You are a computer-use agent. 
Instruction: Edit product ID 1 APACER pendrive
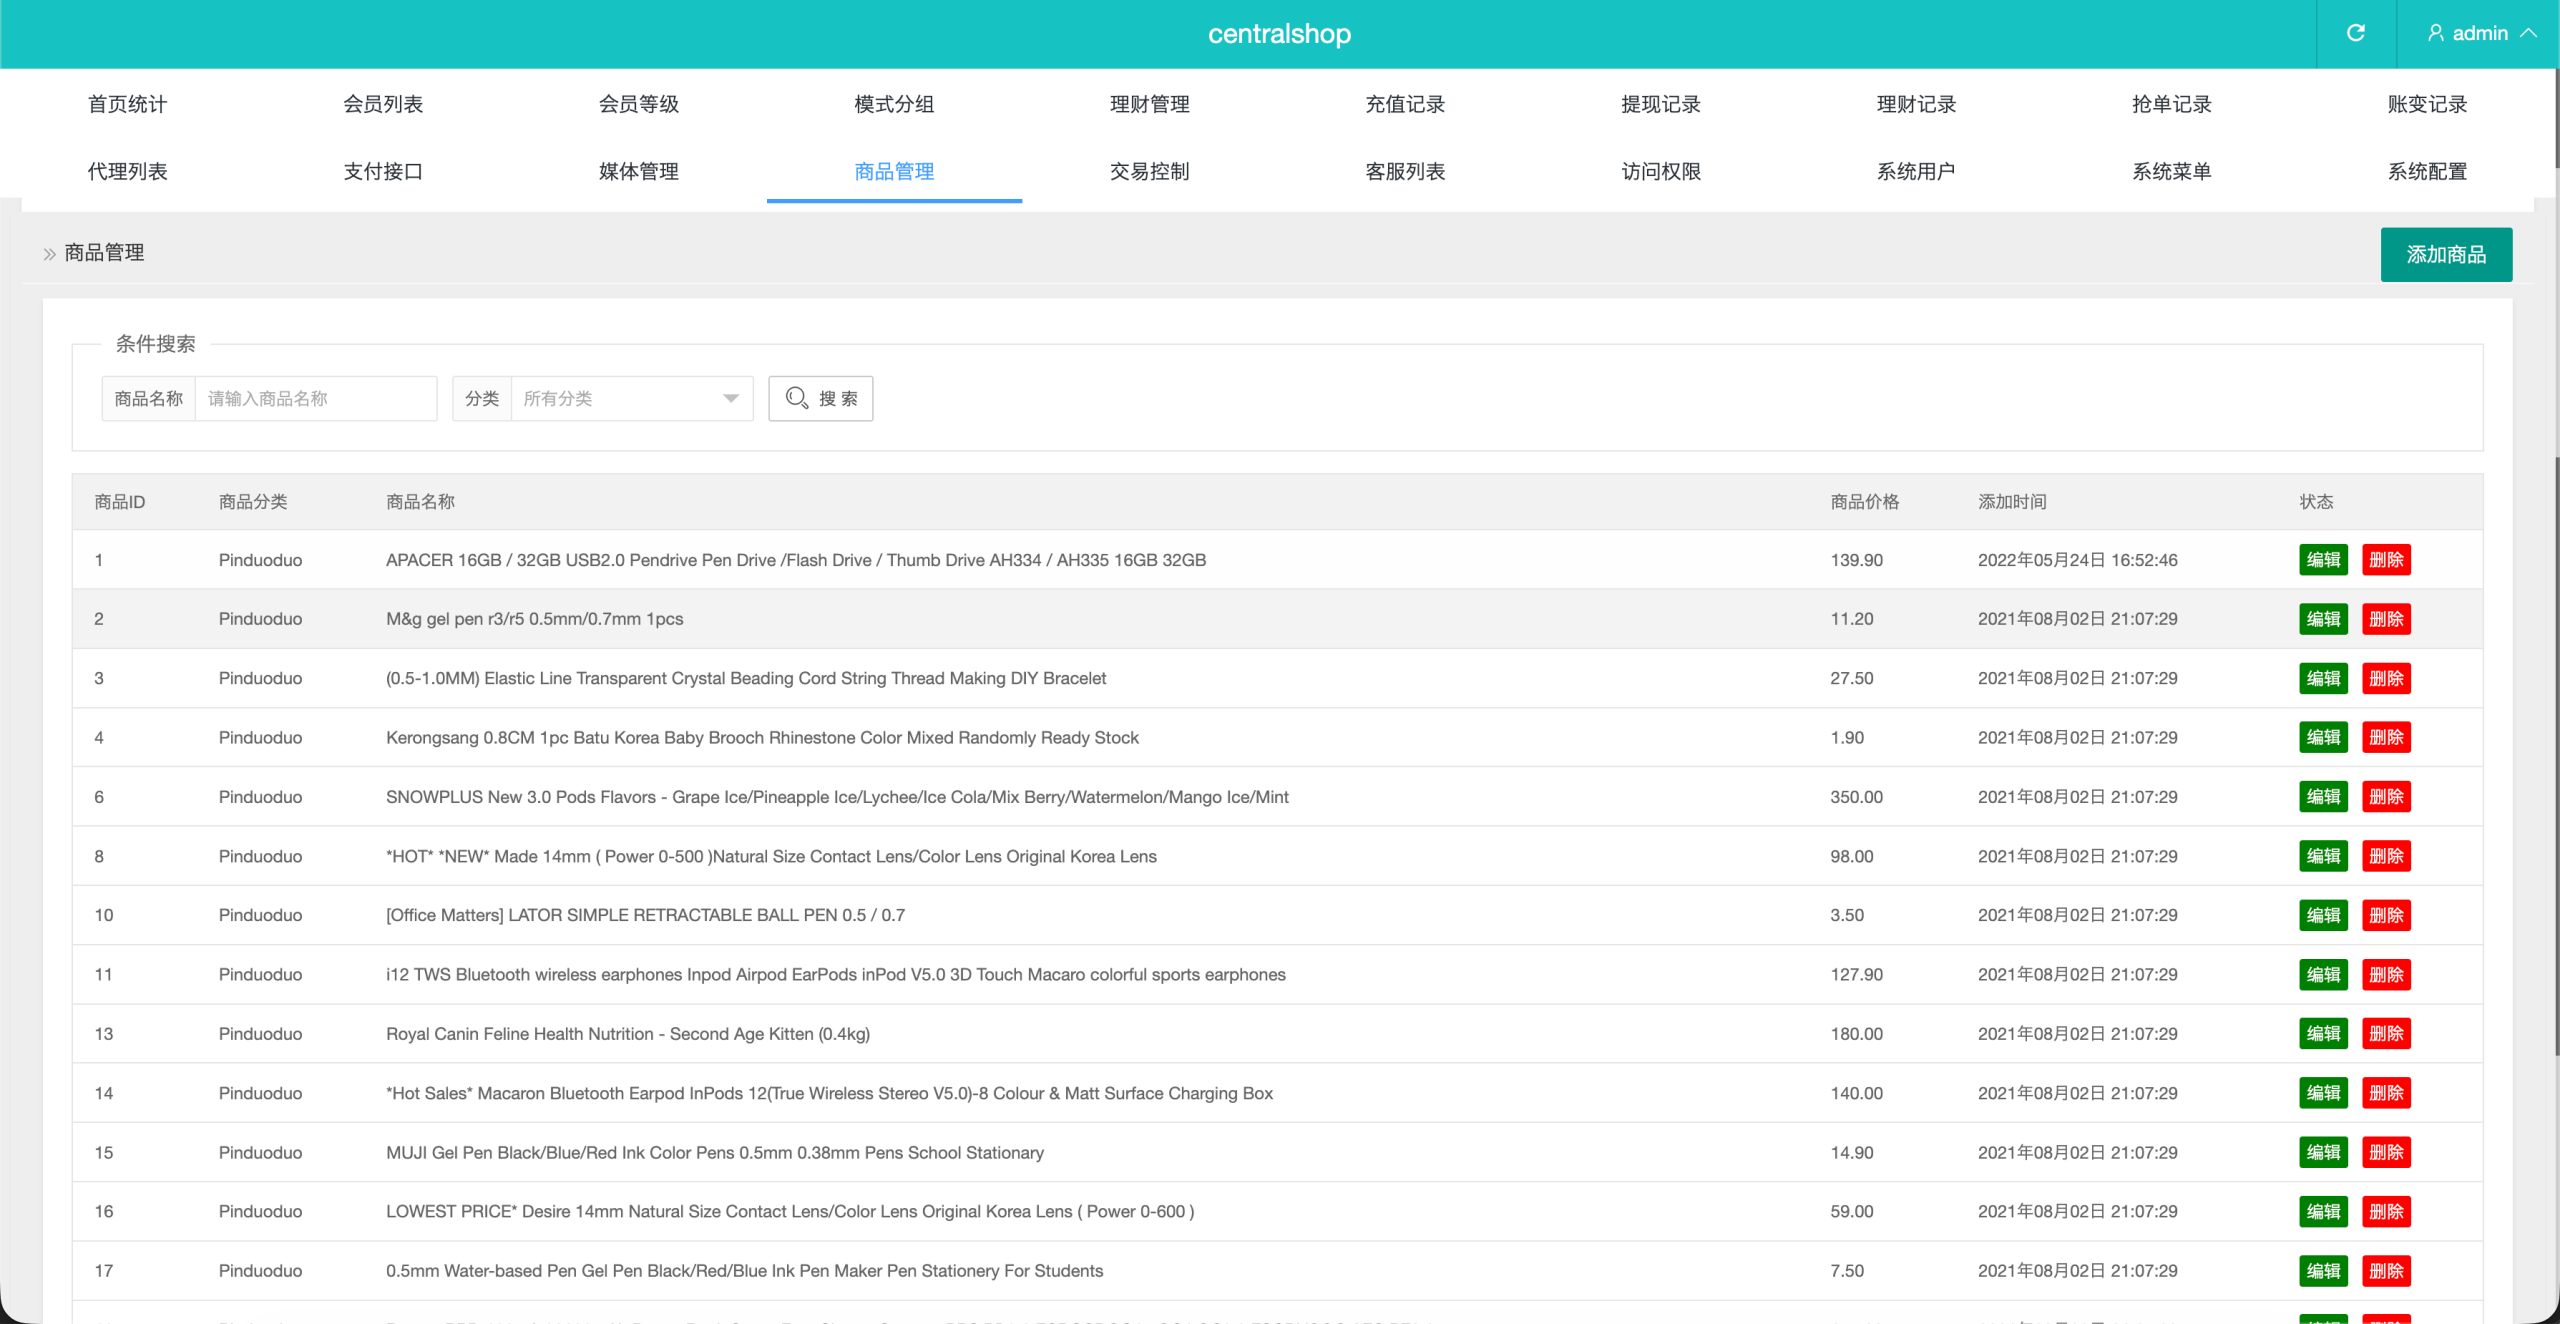pyautogui.click(x=2323, y=560)
